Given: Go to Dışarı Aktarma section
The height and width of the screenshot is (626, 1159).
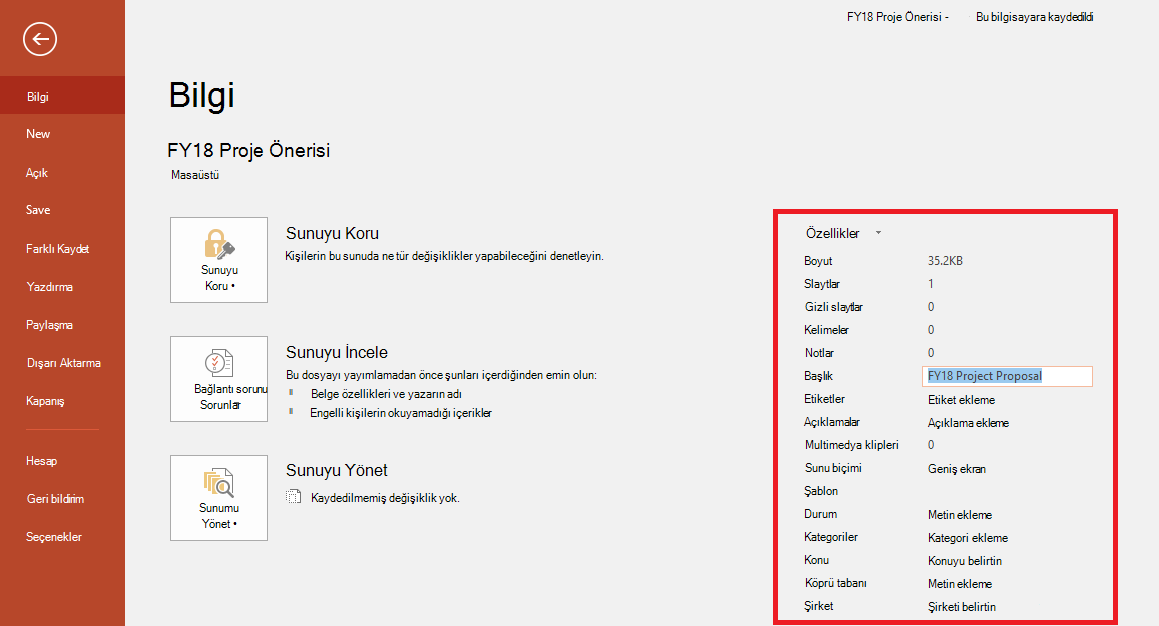Looking at the screenshot, I should pyautogui.click(x=62, y=363).
